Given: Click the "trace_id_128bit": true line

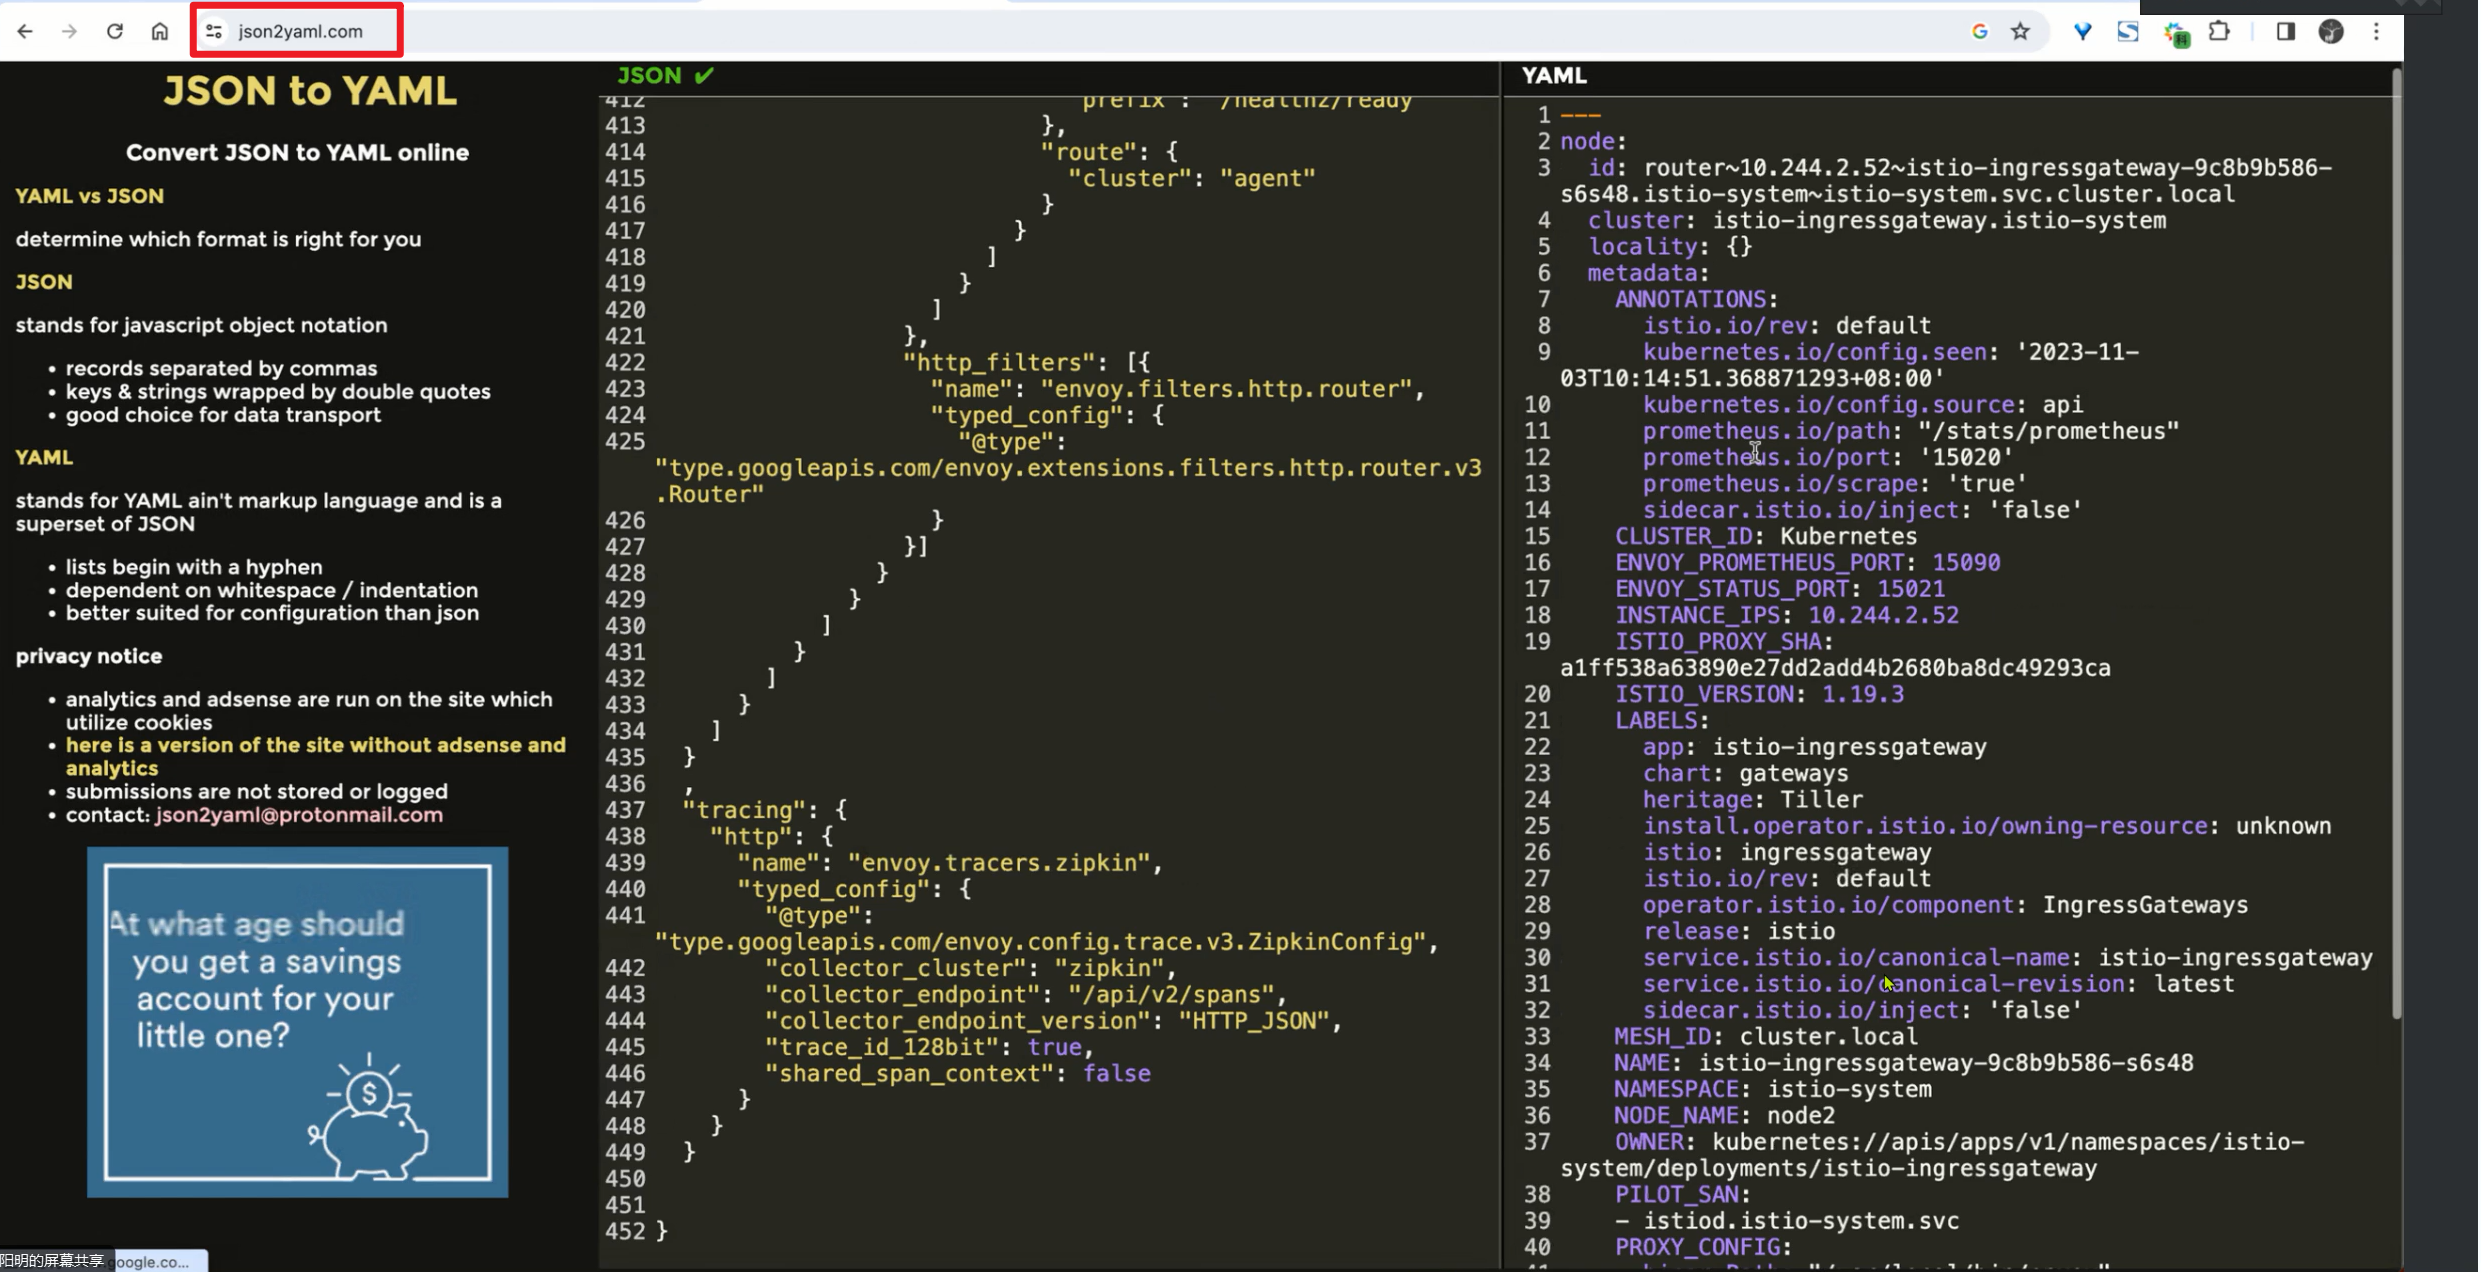Looking at the screenshot, I should 930,1047.
